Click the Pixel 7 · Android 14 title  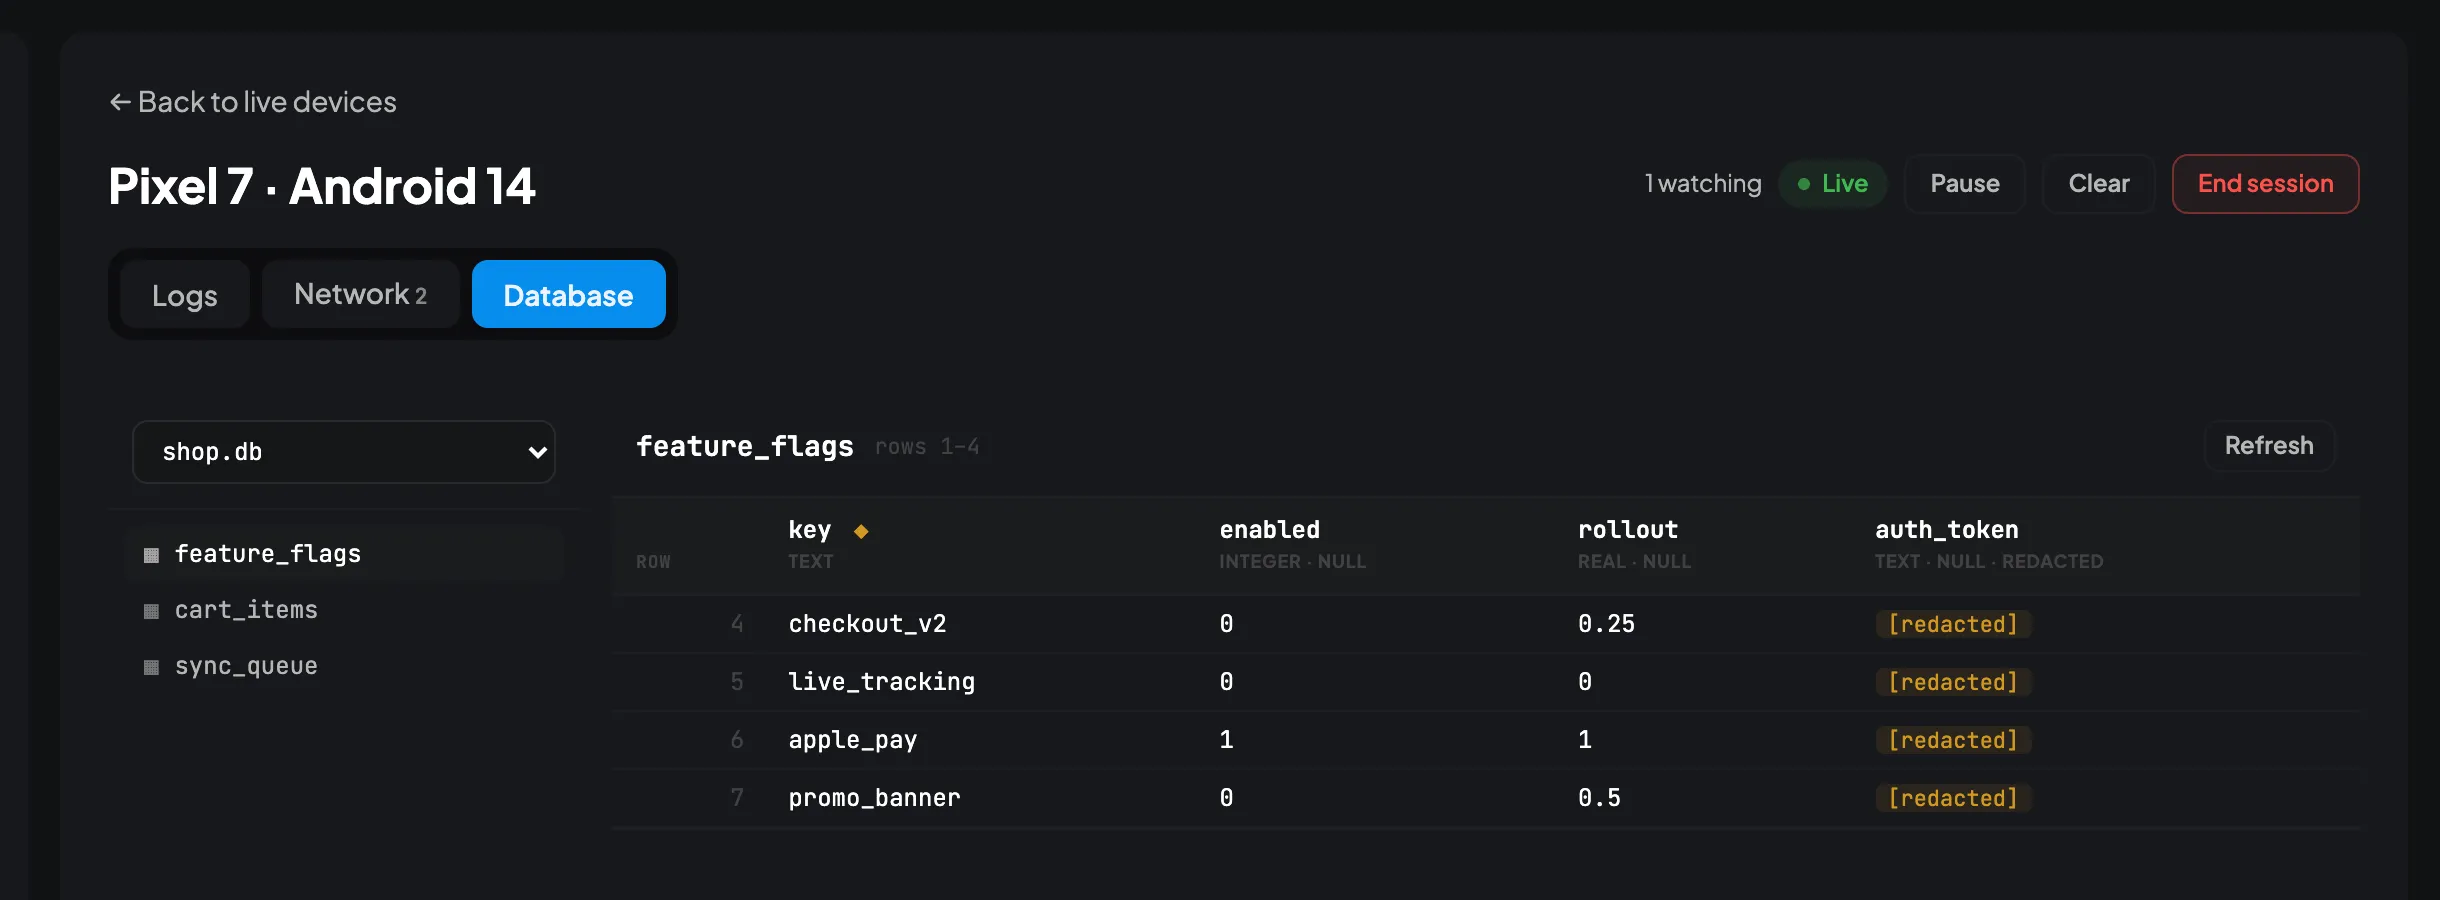322,186
